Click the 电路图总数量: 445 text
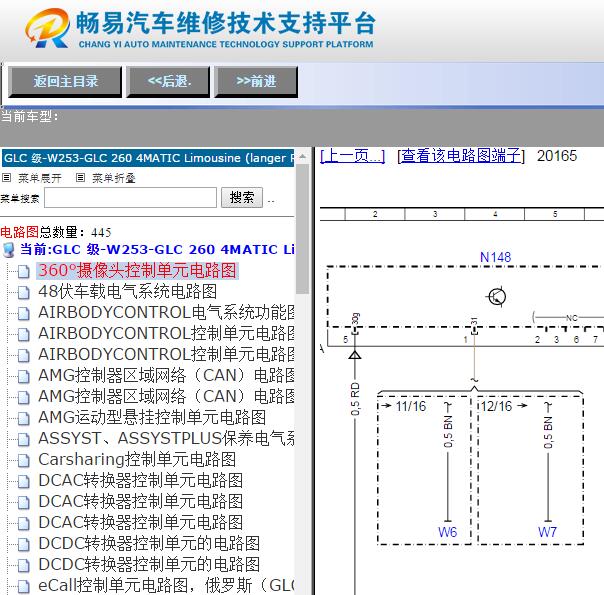The width and height of the screenshot is (604, 595). click(56, 232)
